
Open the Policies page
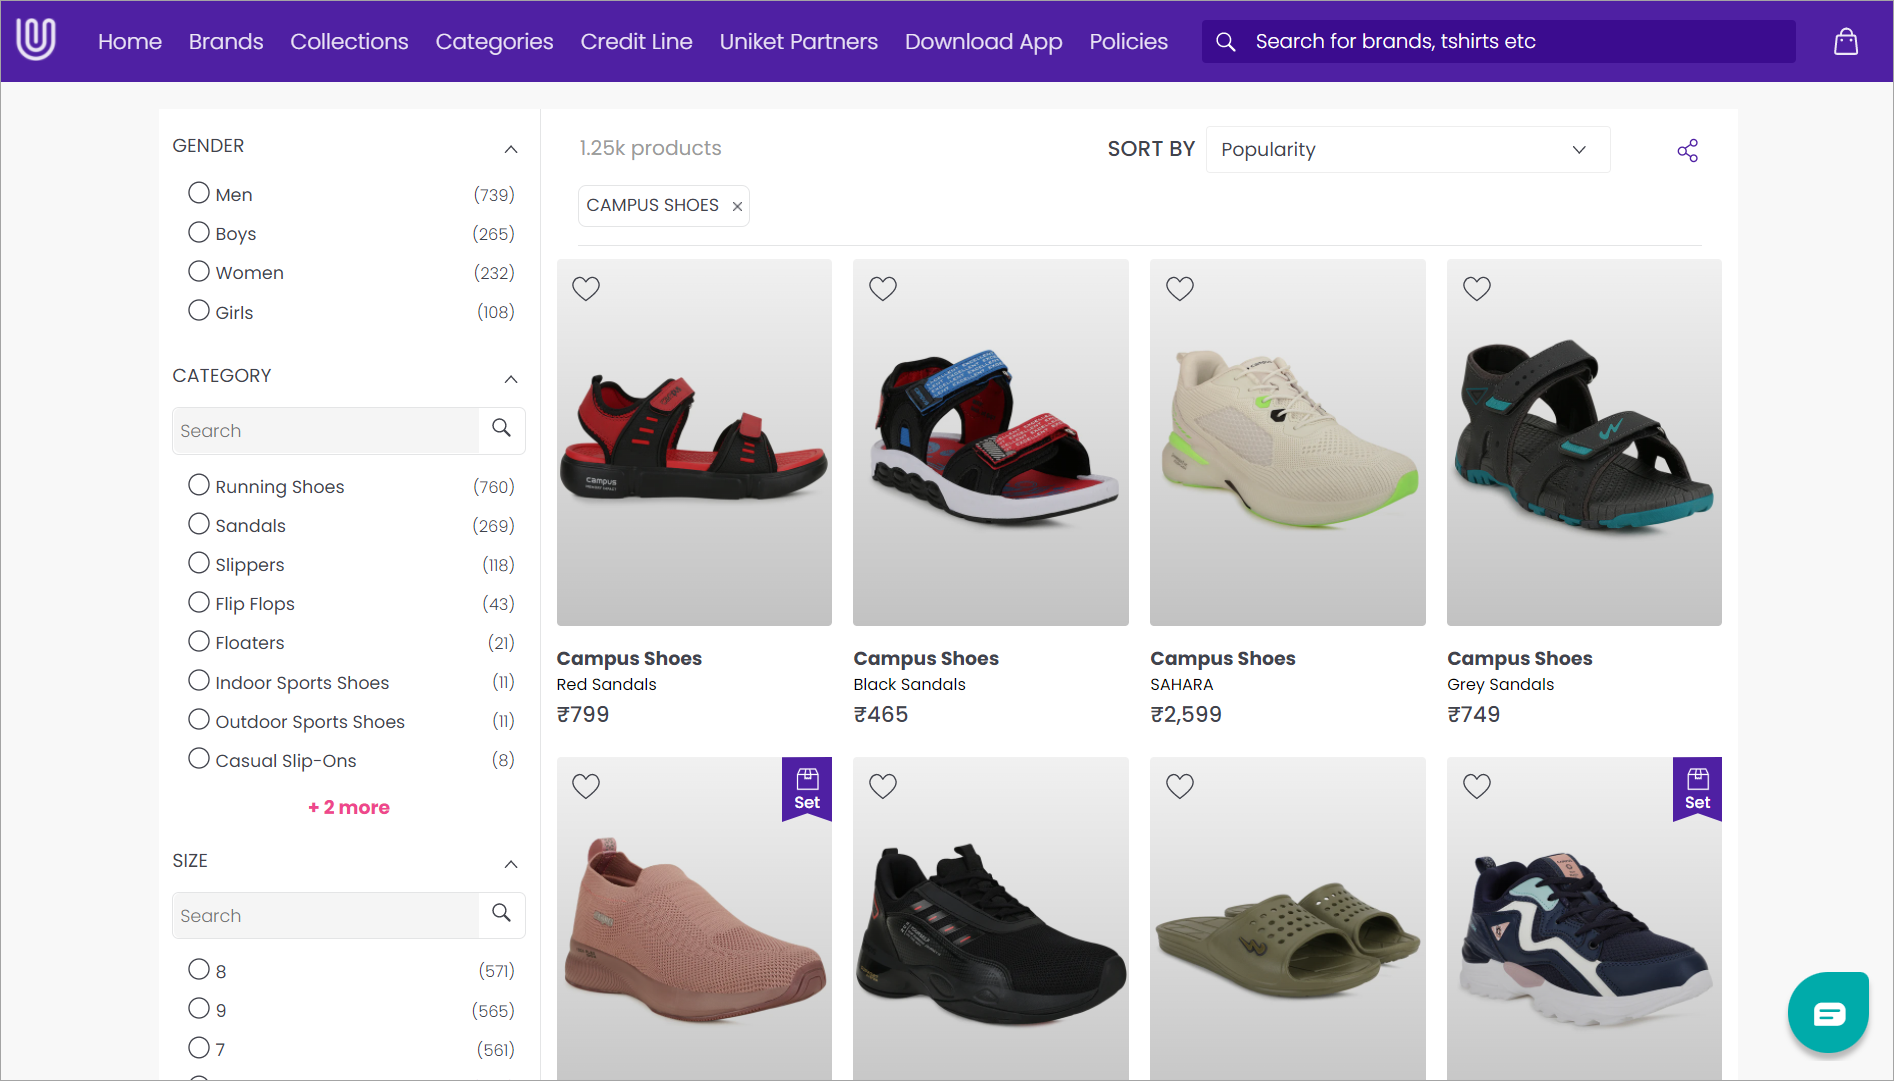click(1128, 41)
